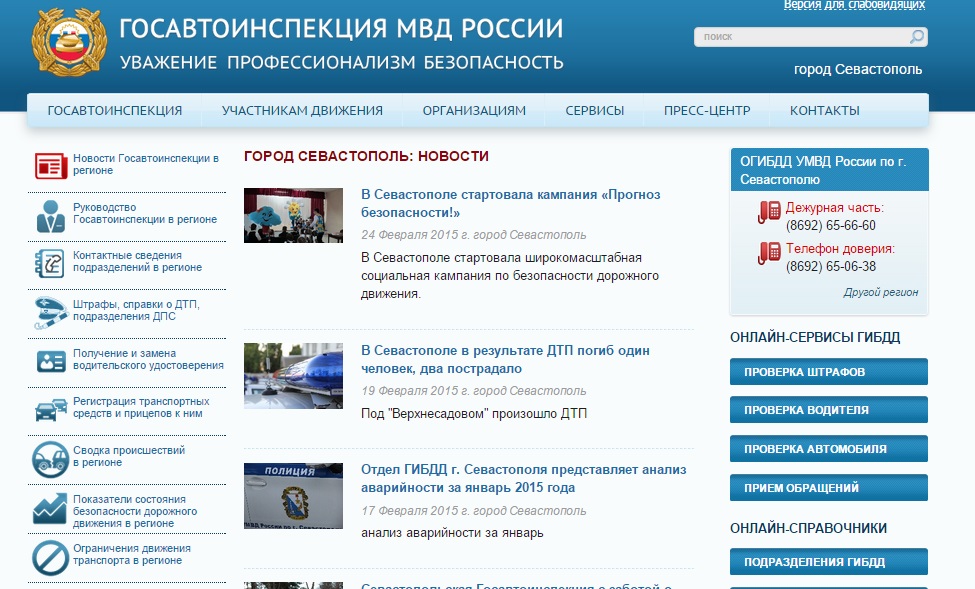Click the ПРОВЕРКА ВОДИТЕЛЯ button
The image size is (975, 589).
pos(829,410)
